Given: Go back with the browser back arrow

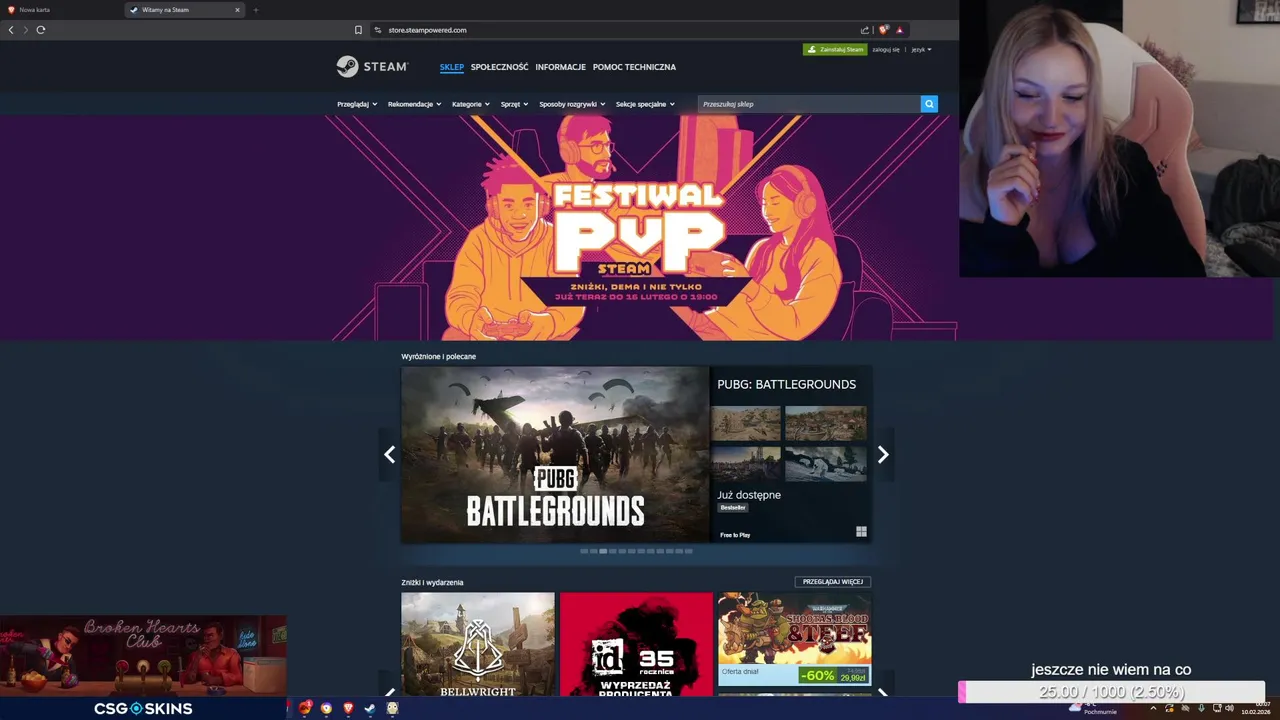Looking at the screenshot, I should click(11, 30).
